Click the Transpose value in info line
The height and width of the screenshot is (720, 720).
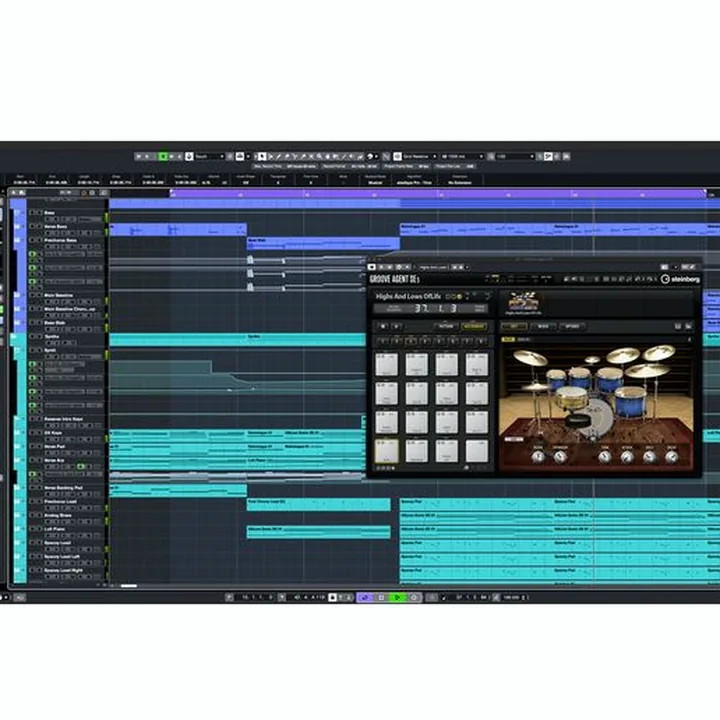pyautogui.click(x=278, y=182)
